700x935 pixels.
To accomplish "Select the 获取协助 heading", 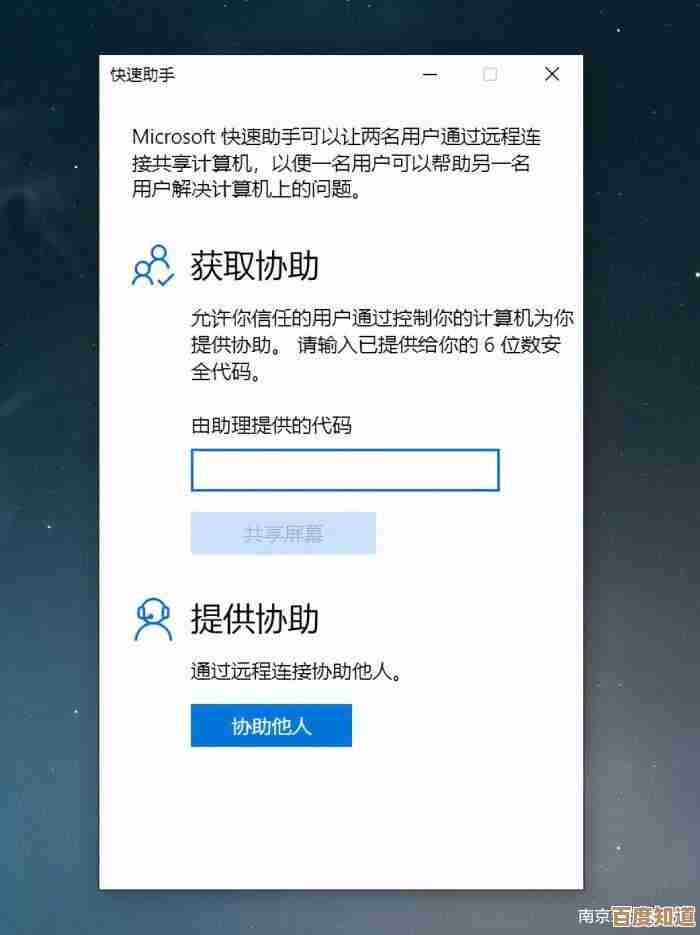I will (255, 266).
